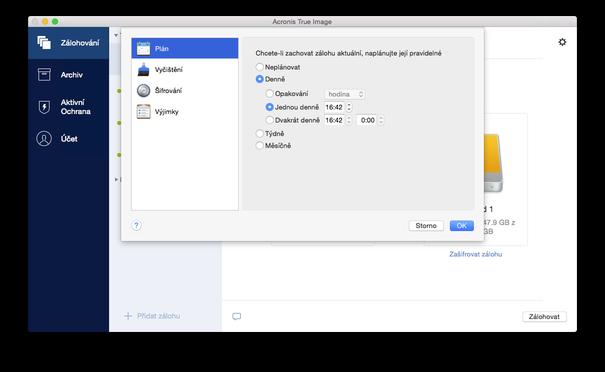Select the Plán tab in dialog
Viewport: 605px width, 372px height.
185,48
